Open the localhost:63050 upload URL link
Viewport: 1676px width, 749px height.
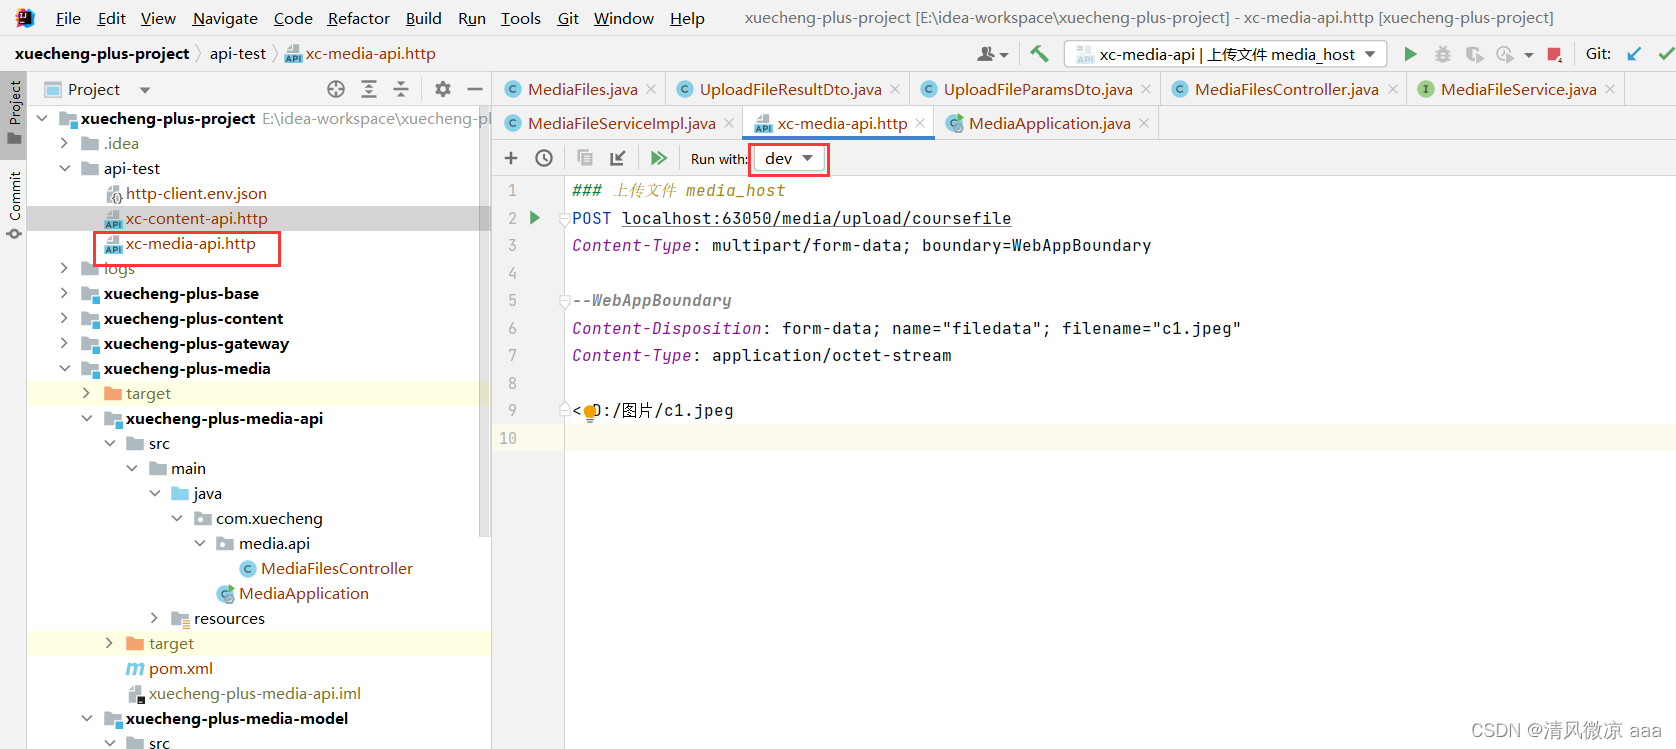pyautogui.click(x=816, y=218)
